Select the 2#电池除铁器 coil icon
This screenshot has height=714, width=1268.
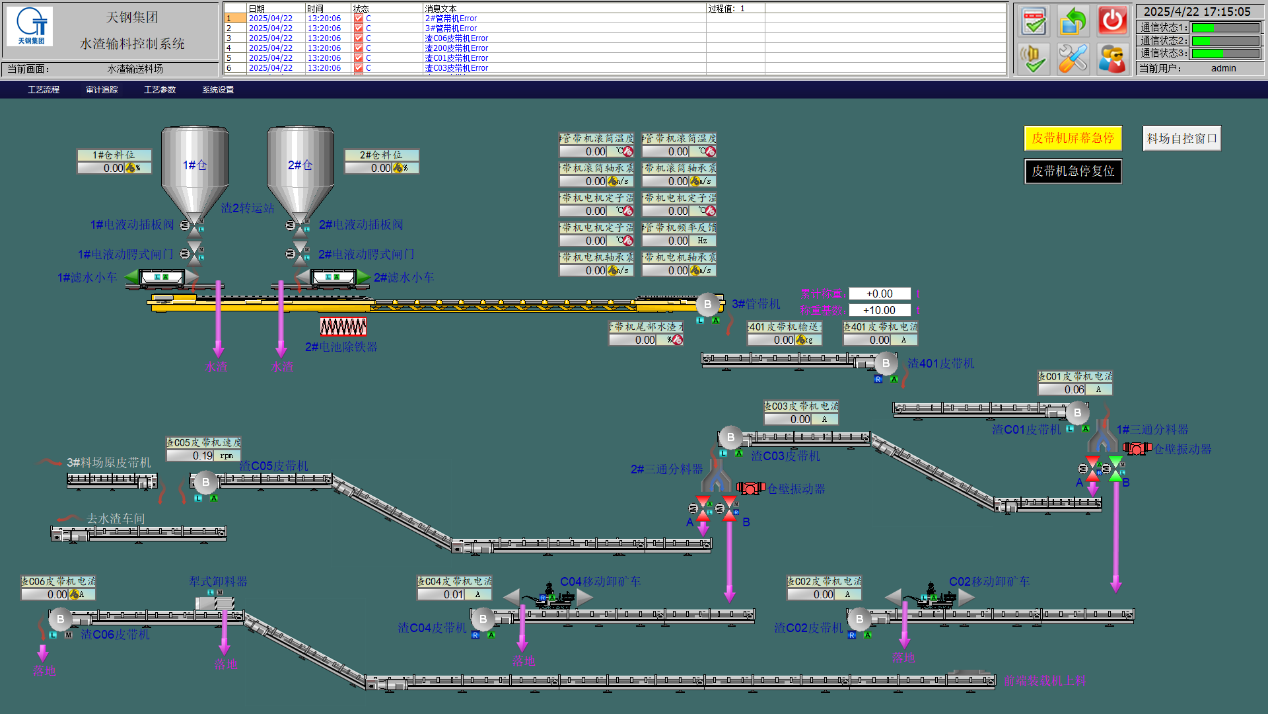[343, 326]
